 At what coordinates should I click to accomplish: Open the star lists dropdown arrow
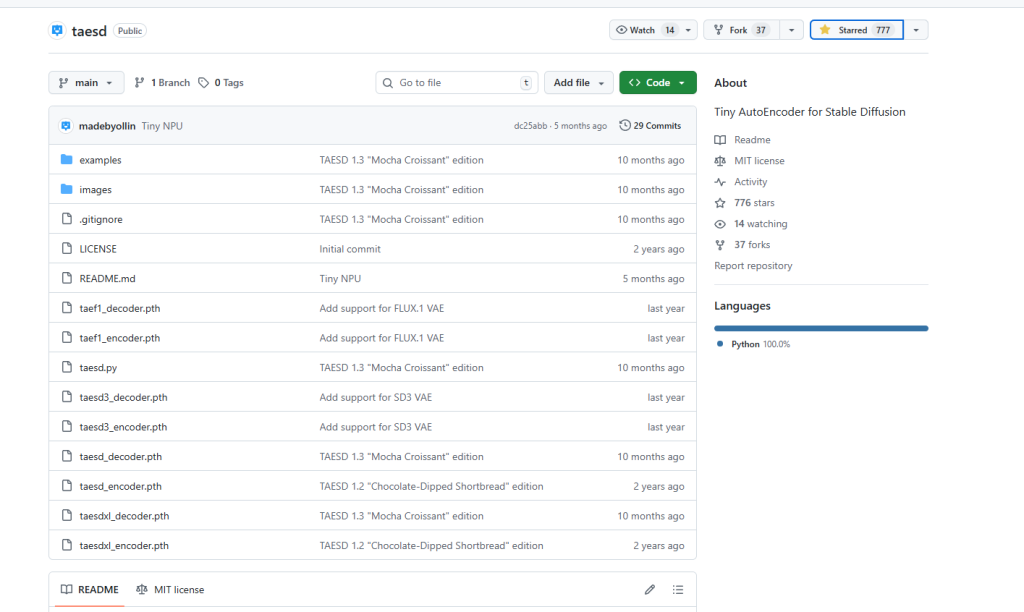click(x=916, y=30)
